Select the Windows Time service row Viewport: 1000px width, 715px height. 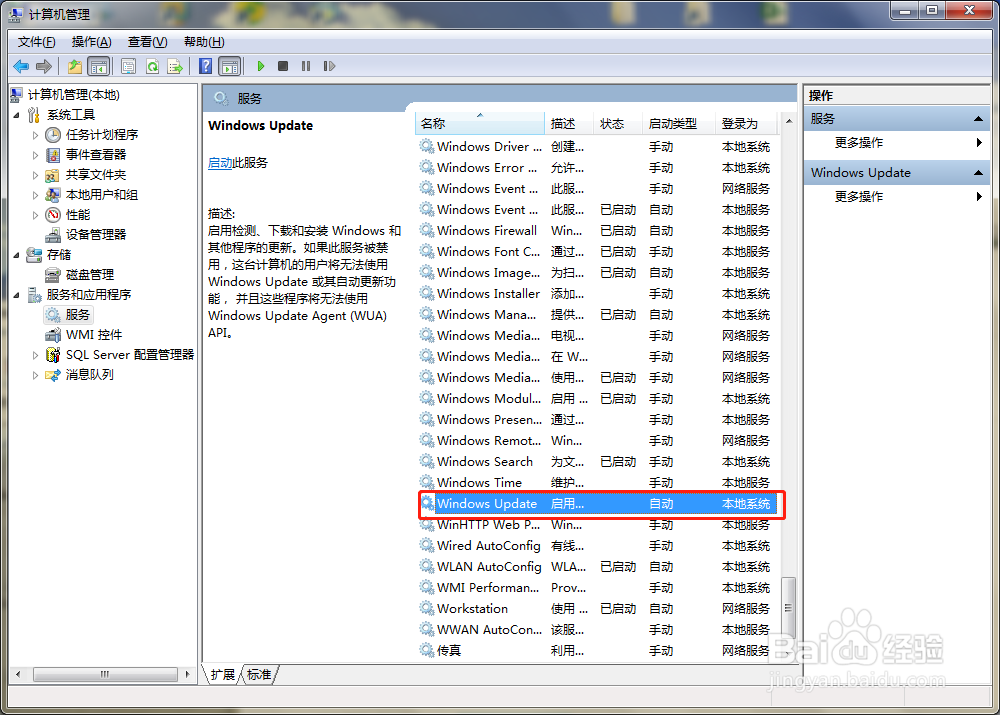click(x=596, y=483)
